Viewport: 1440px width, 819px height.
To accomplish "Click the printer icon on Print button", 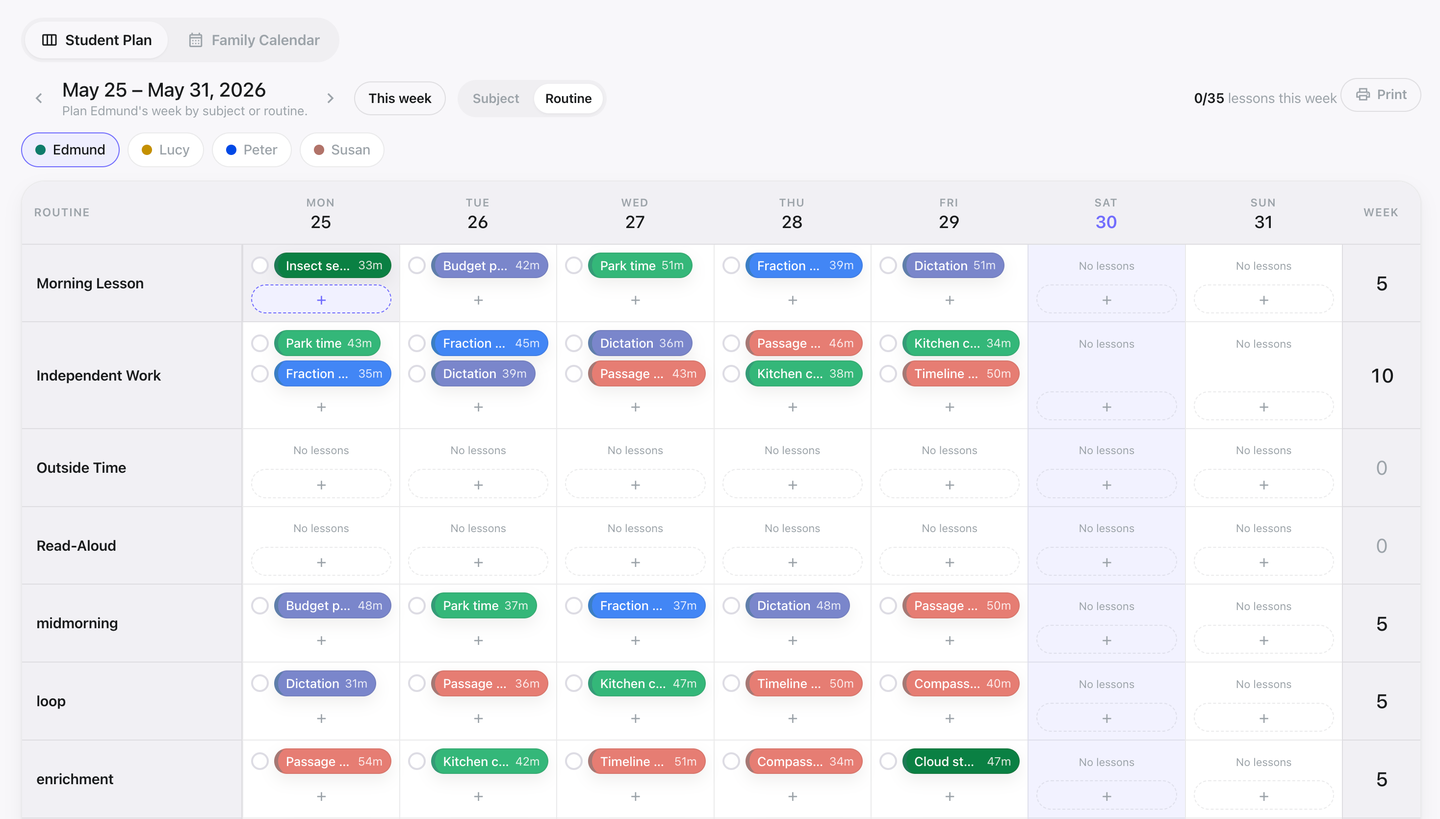I will click(x=1362, y=95).
